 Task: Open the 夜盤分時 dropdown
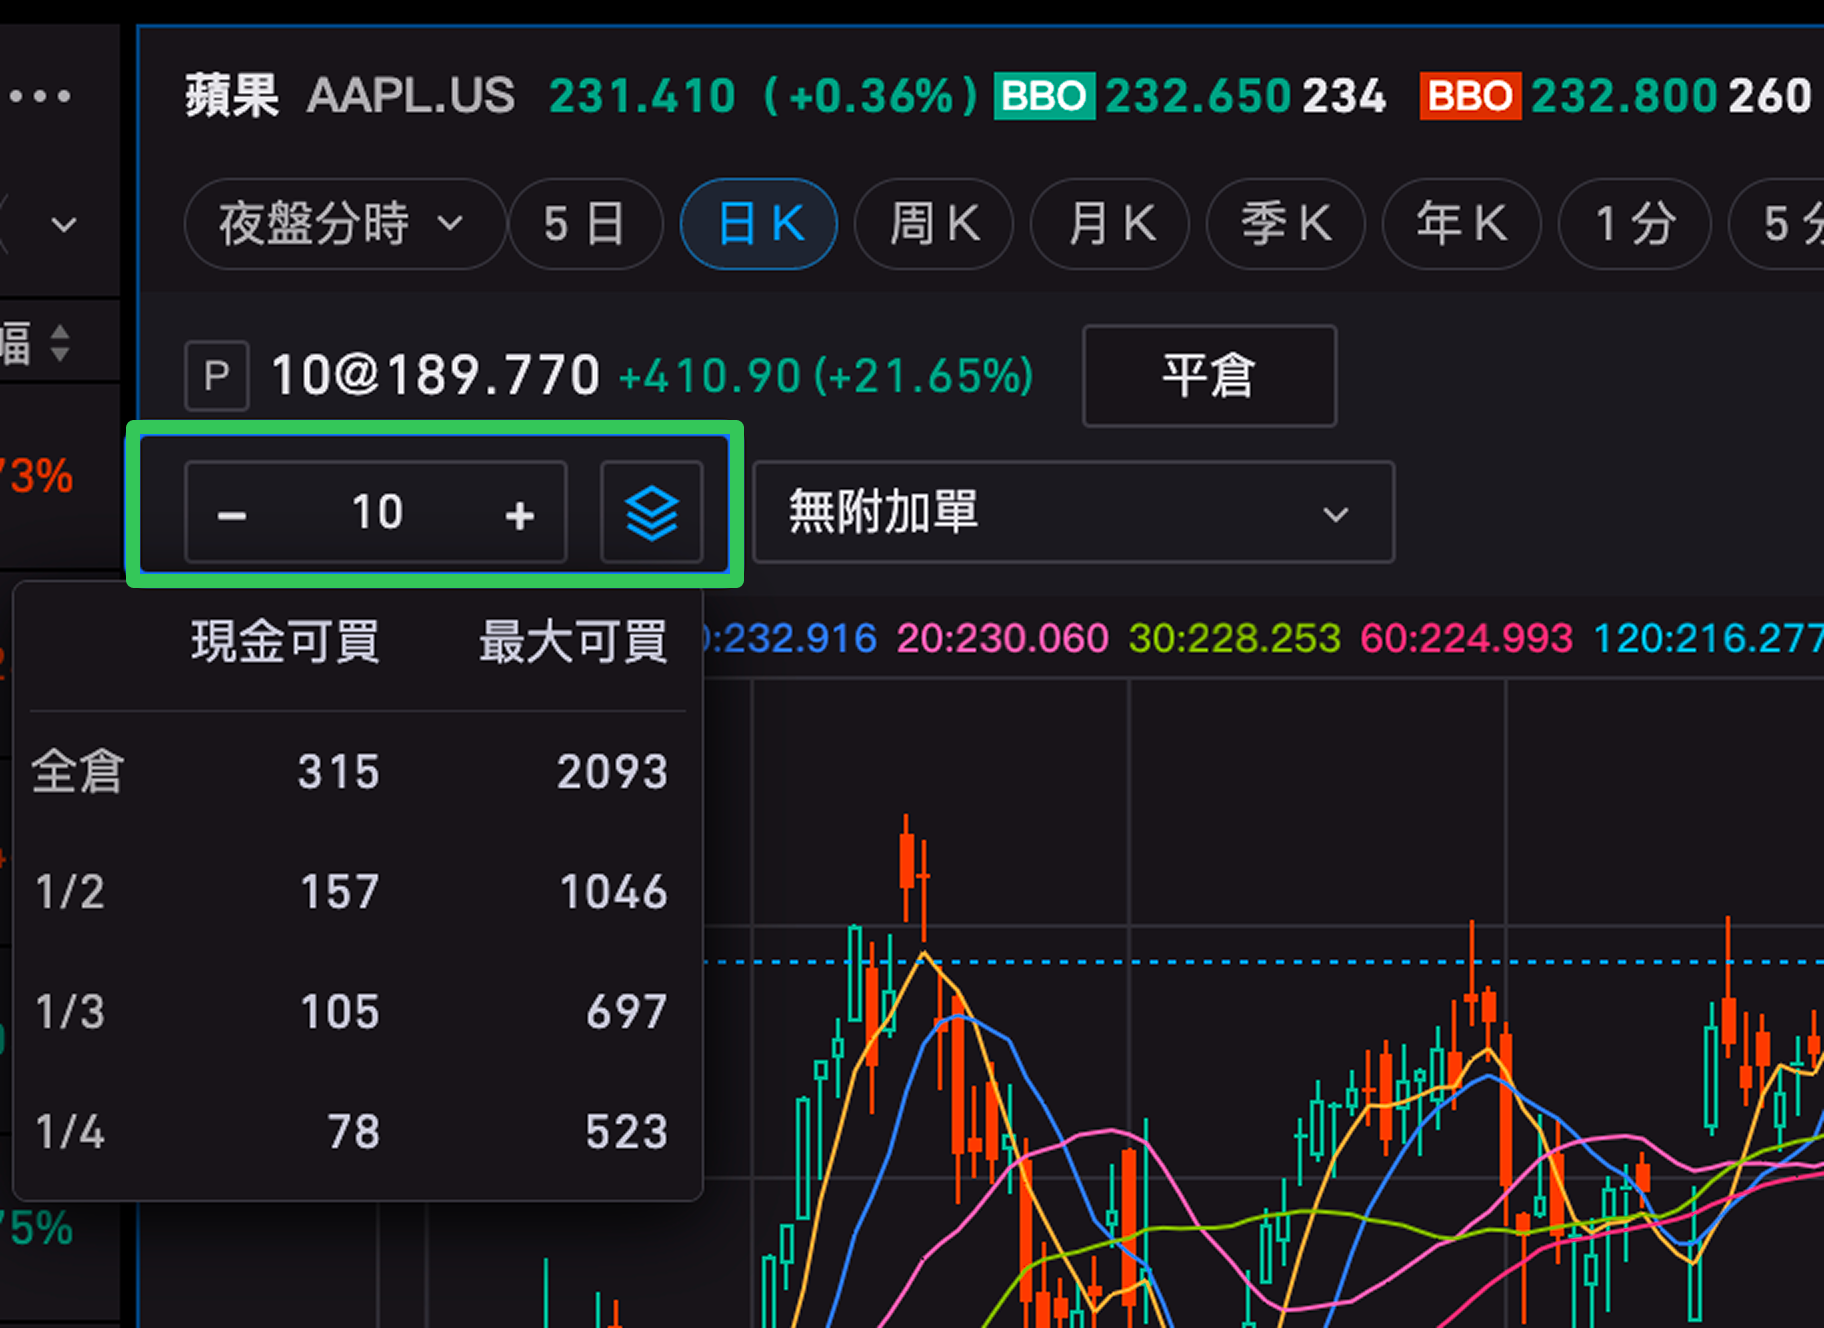pos(342,224)
